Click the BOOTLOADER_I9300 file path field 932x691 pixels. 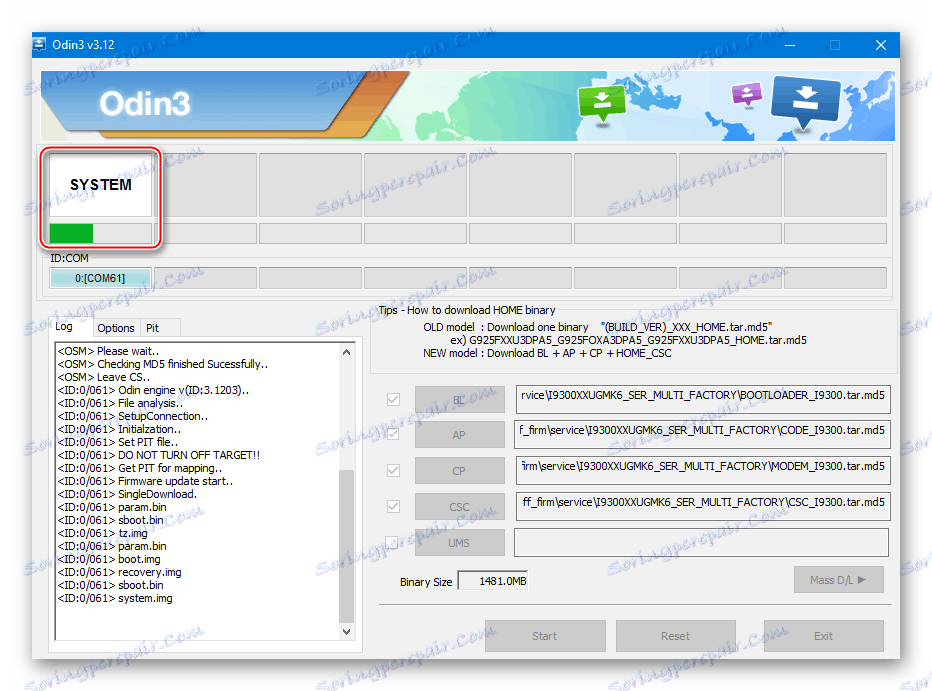(703, 400)
